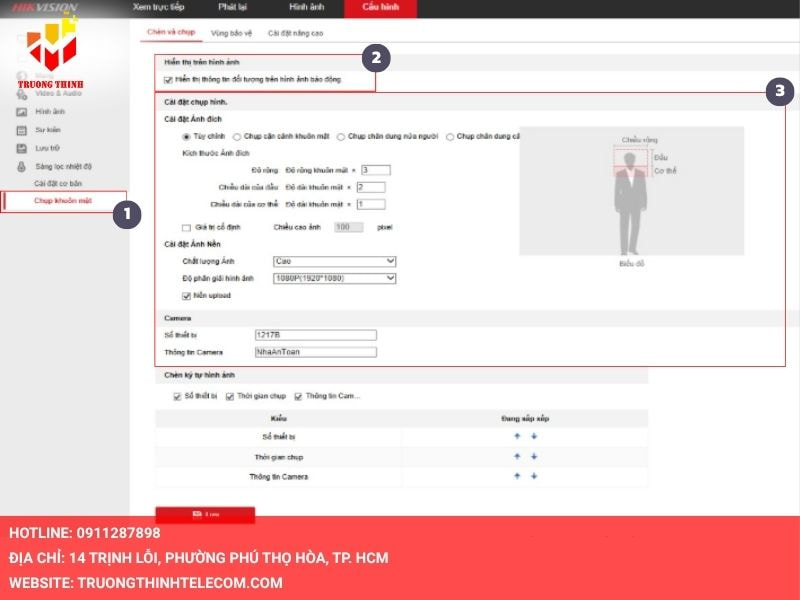Viewport: 800px width, 600px height.
Task: Move the Số thiết bị row up
Action: pyautogui.click(x=517, y=437)
